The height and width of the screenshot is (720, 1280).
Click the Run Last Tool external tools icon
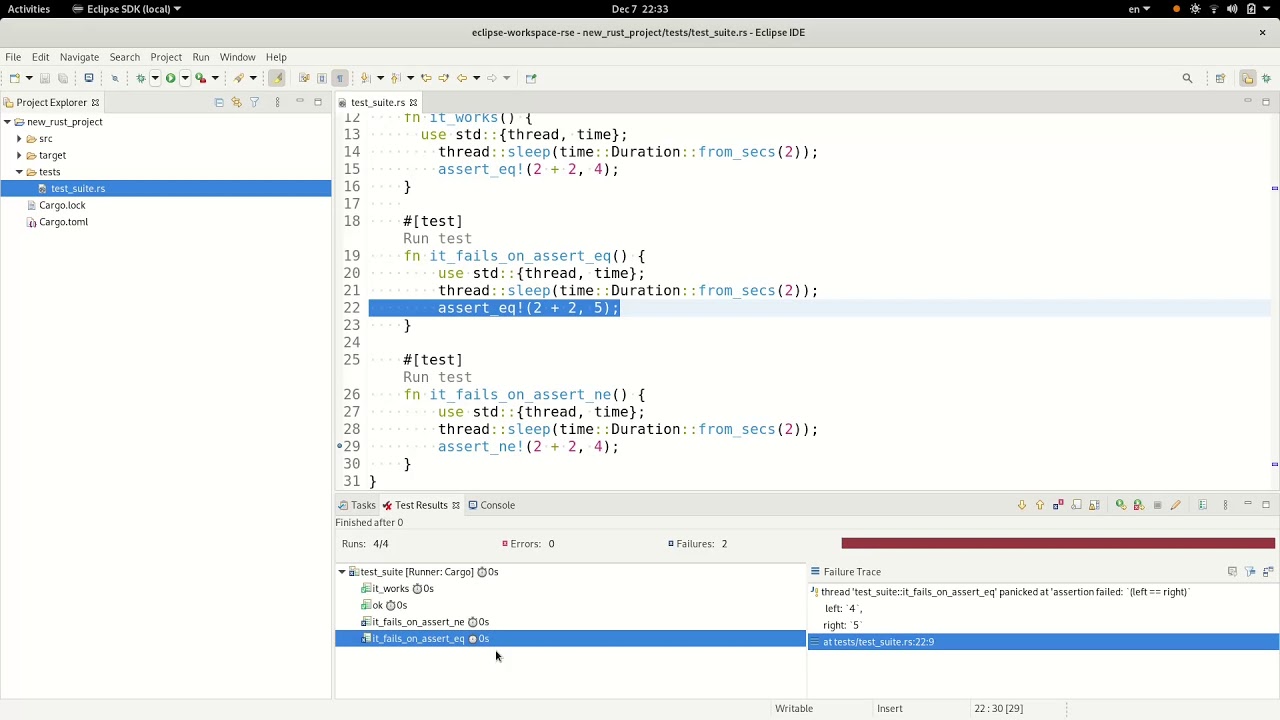click(x=201, y=78)
